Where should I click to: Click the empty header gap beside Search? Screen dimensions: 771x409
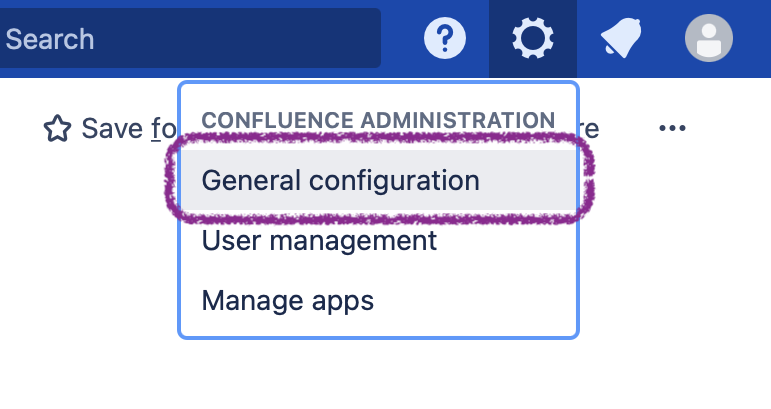coord(401,39)
